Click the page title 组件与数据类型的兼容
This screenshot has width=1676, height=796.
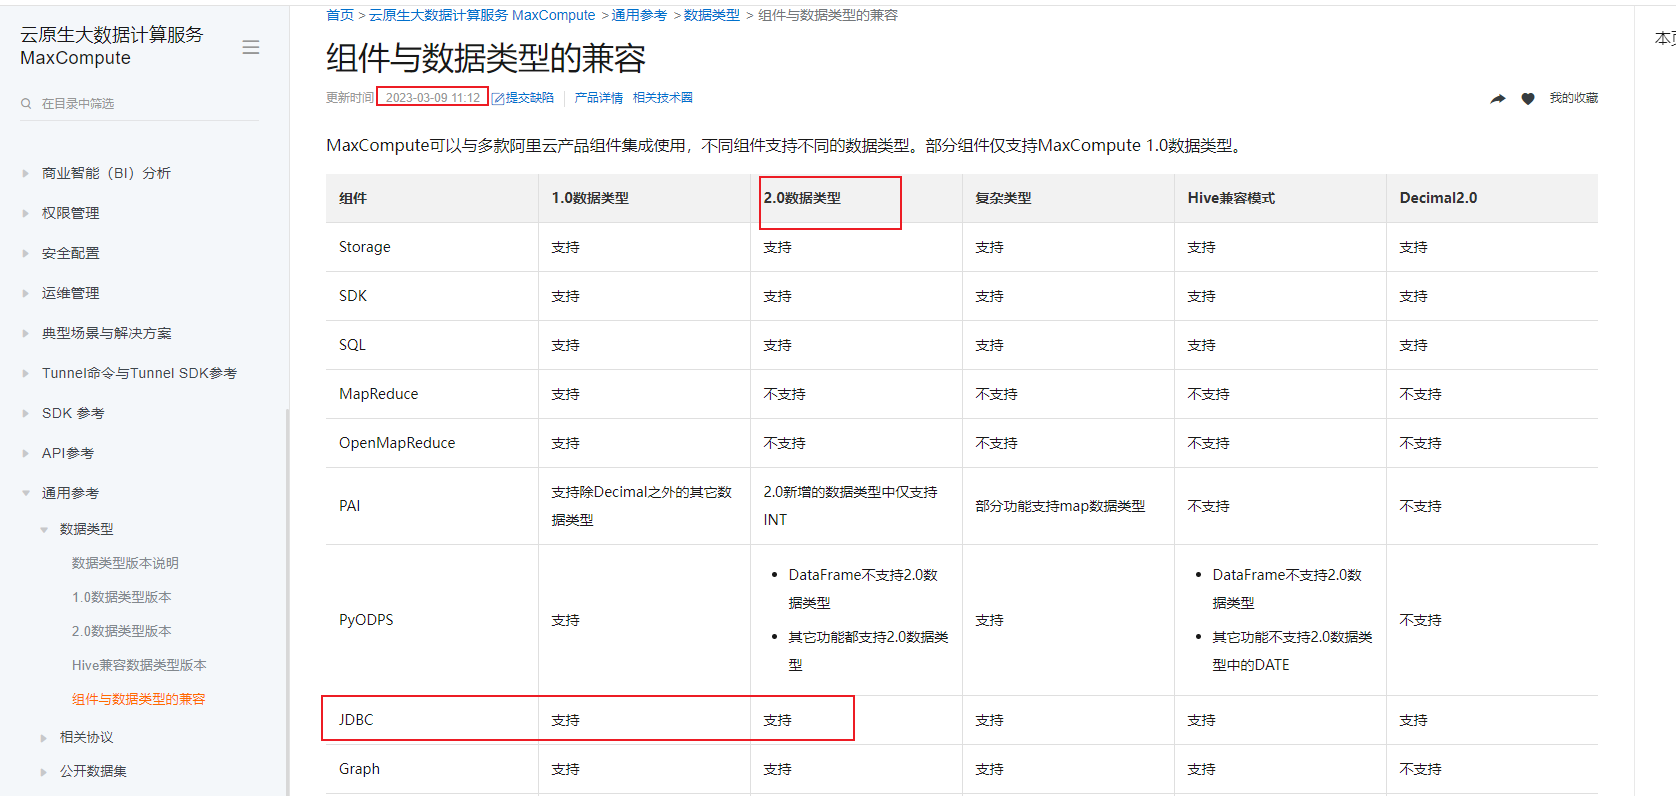[x=486, y=58]
